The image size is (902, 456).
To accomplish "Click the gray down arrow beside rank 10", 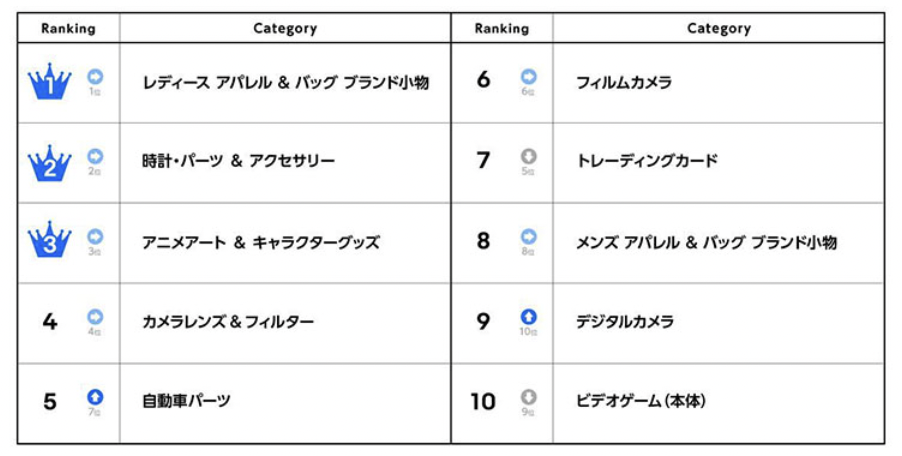I will pyautogui.click(x=528, y=396).
